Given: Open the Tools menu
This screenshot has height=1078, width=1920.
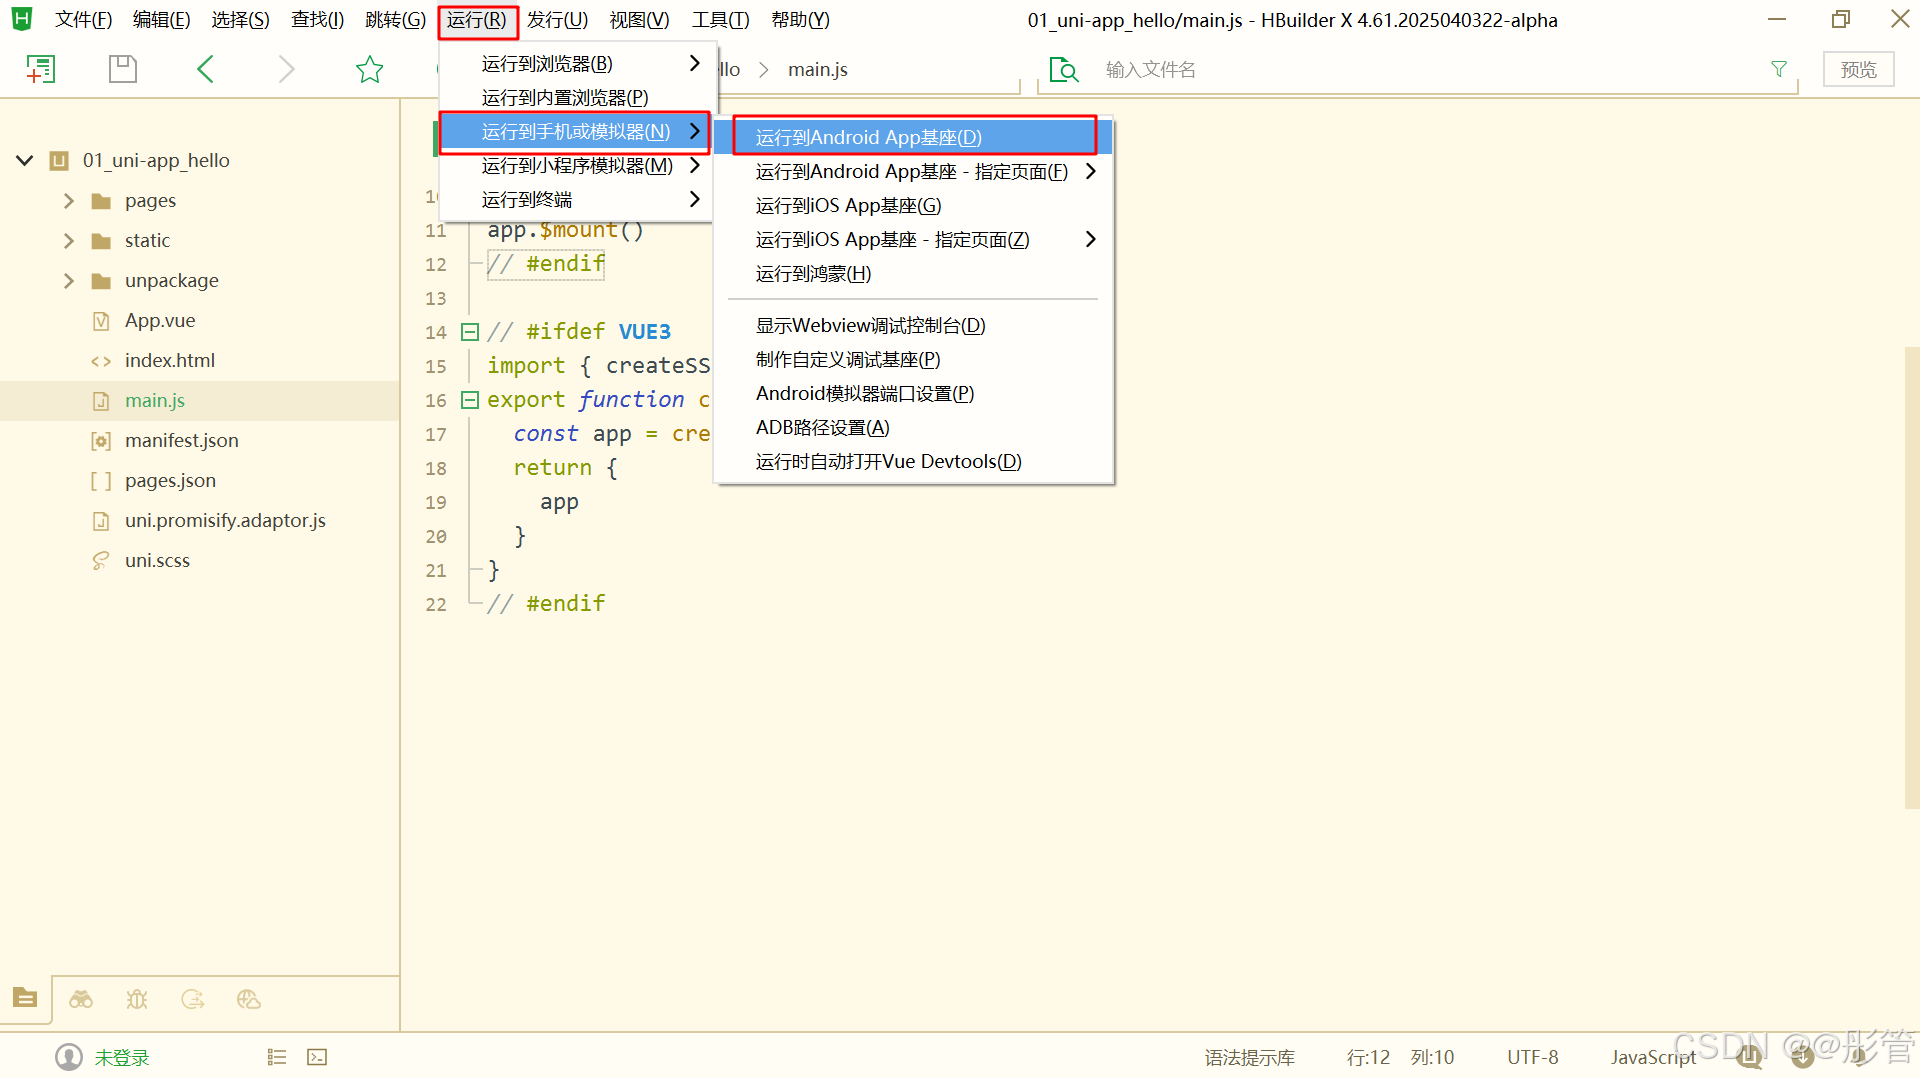Looking at the screenshot, I should [x=720, y=20].
